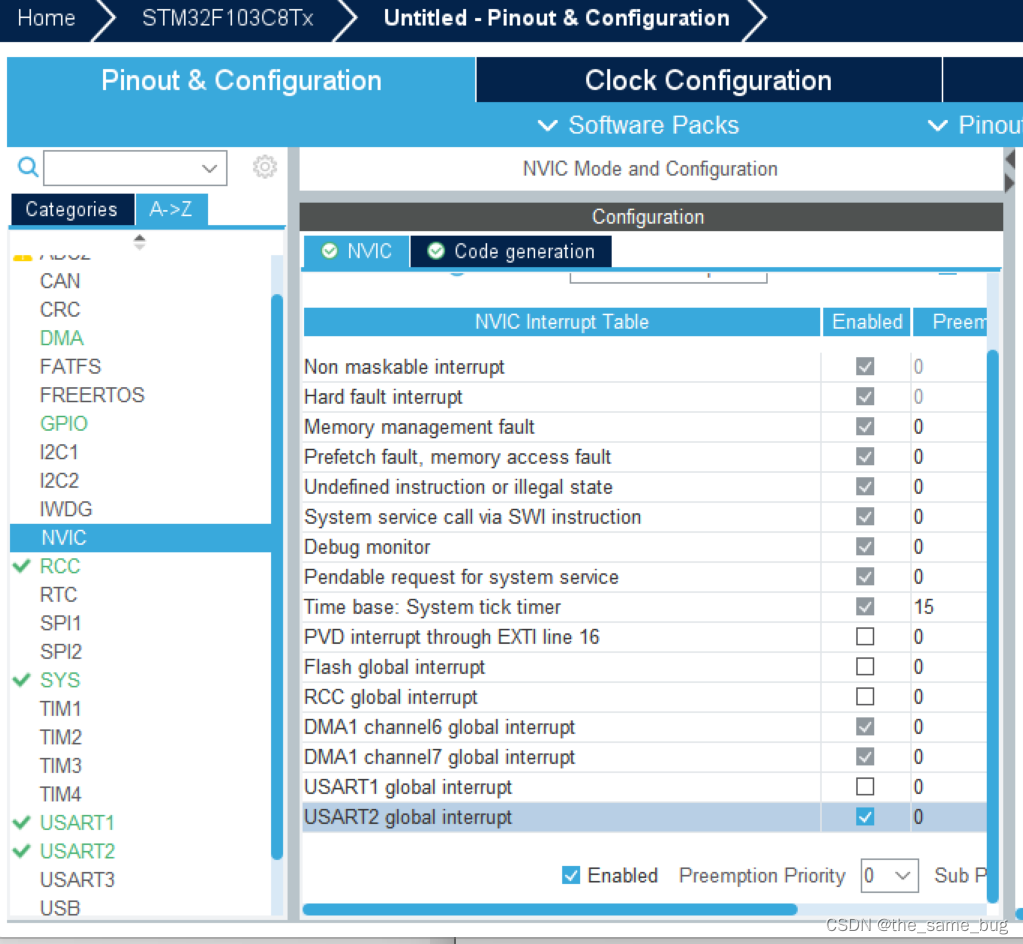Select USB in peripheral list
Image resolution: width=1023 pixels, height=944 pixels.
click(60, 907)
